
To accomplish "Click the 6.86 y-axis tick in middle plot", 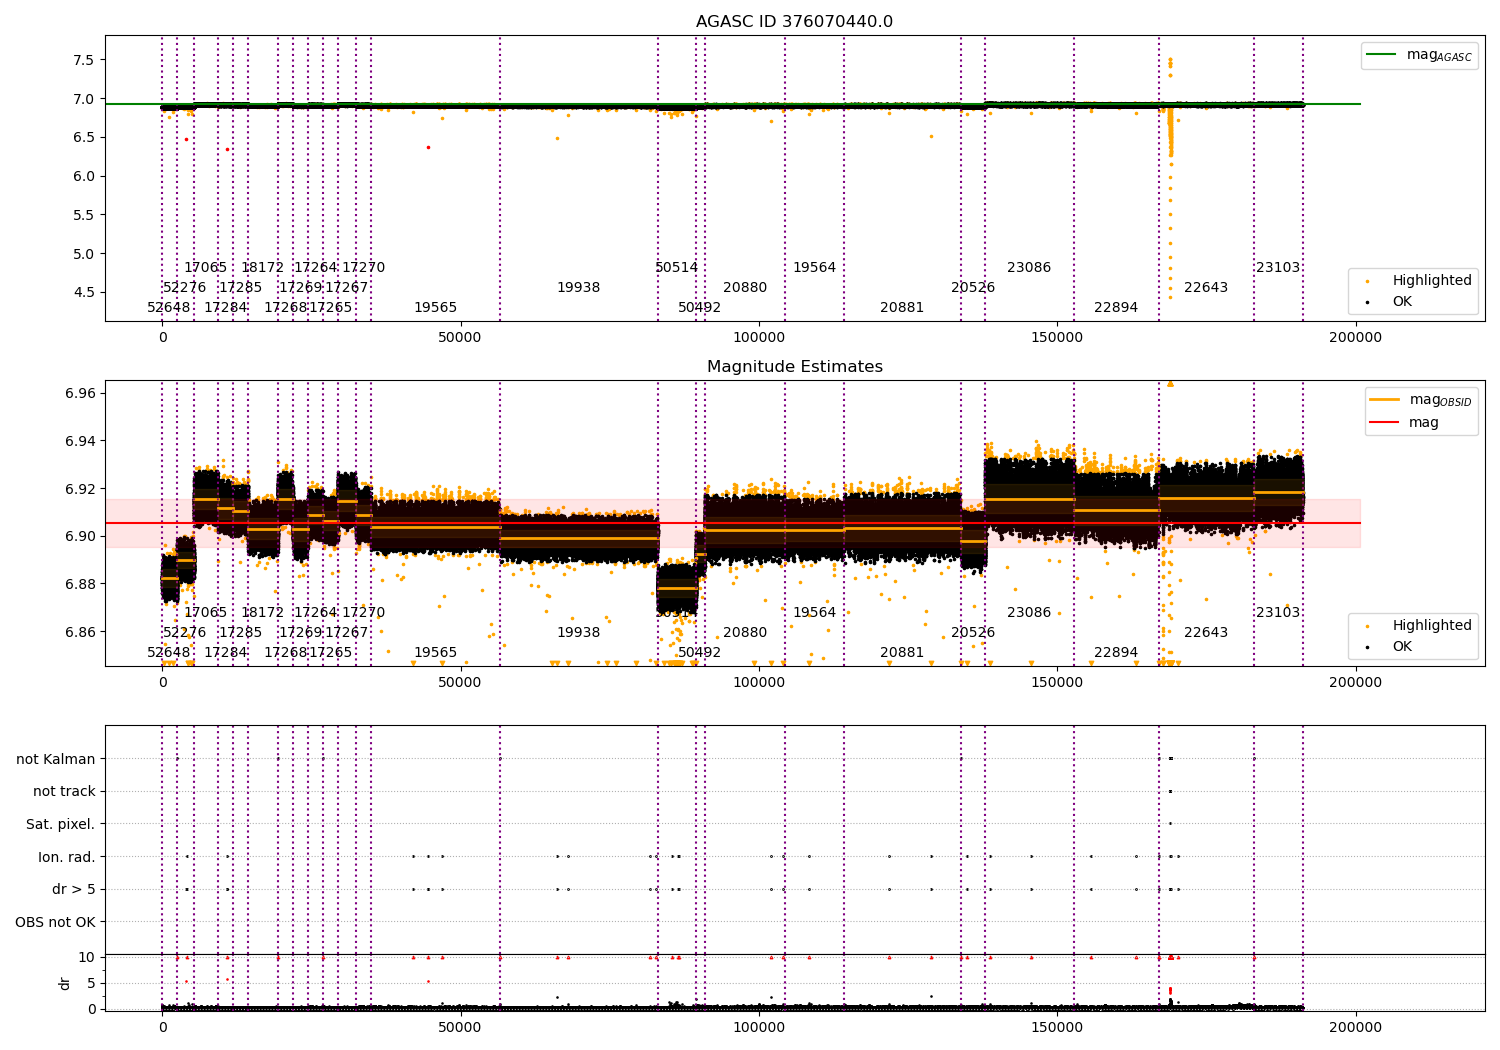I will 80,632.
